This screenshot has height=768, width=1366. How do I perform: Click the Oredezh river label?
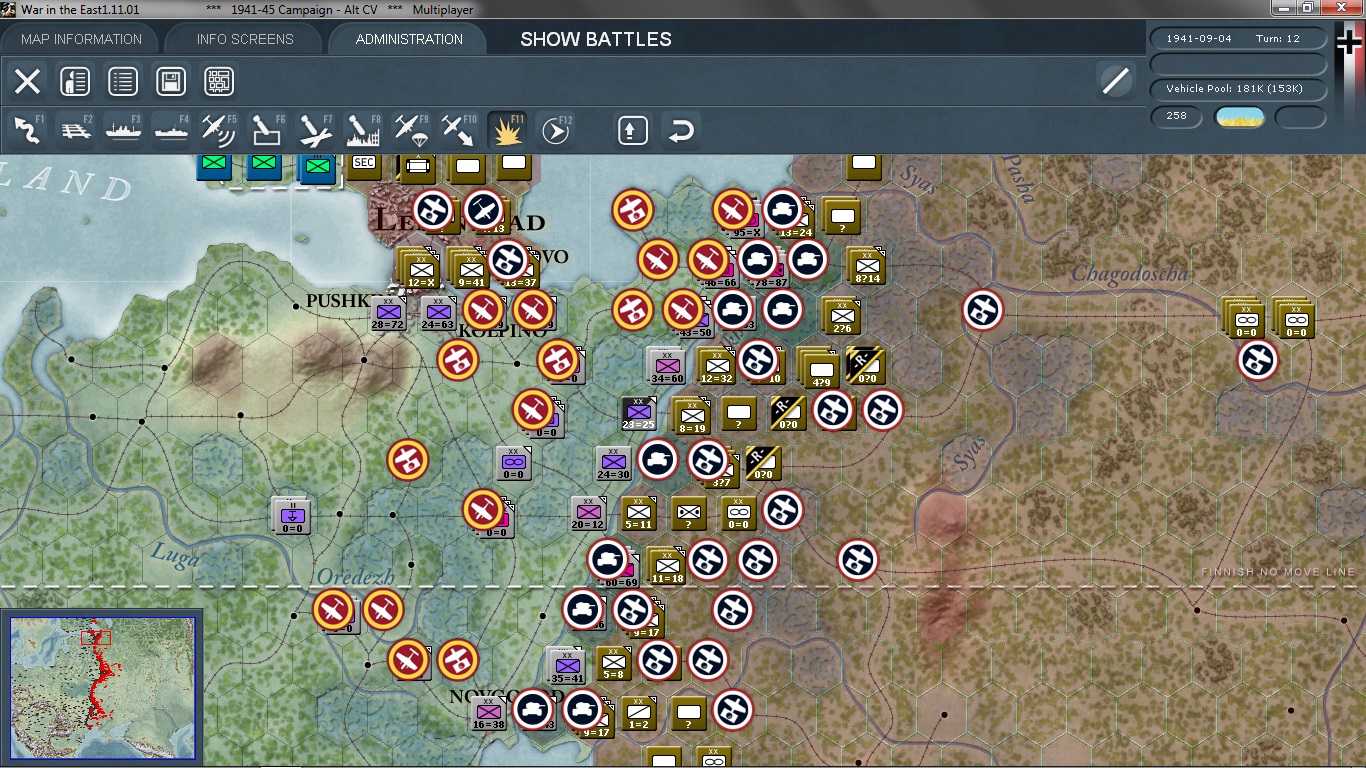click(x=355, y=577)
